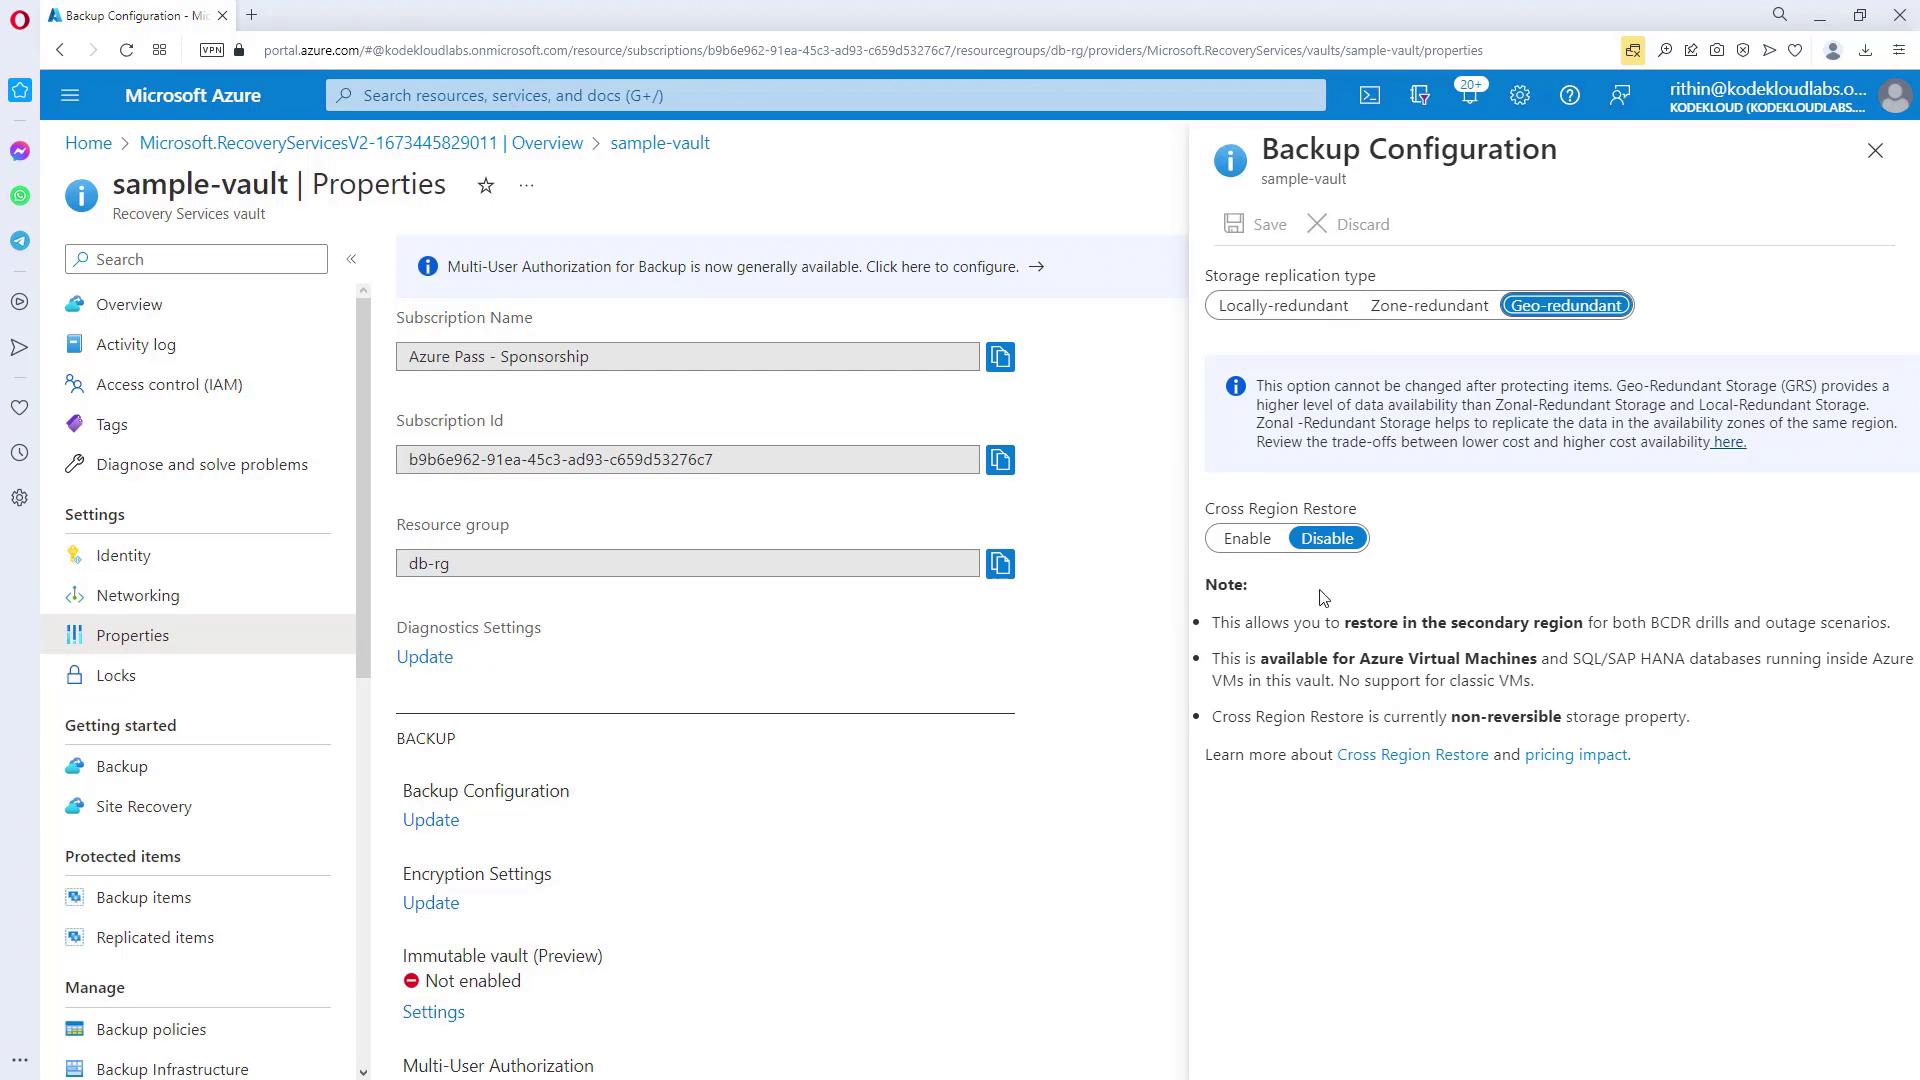Screen dimensions: 1920x1080
Task: Favorite sample-vault with the star icon
Action: (486, 186)
